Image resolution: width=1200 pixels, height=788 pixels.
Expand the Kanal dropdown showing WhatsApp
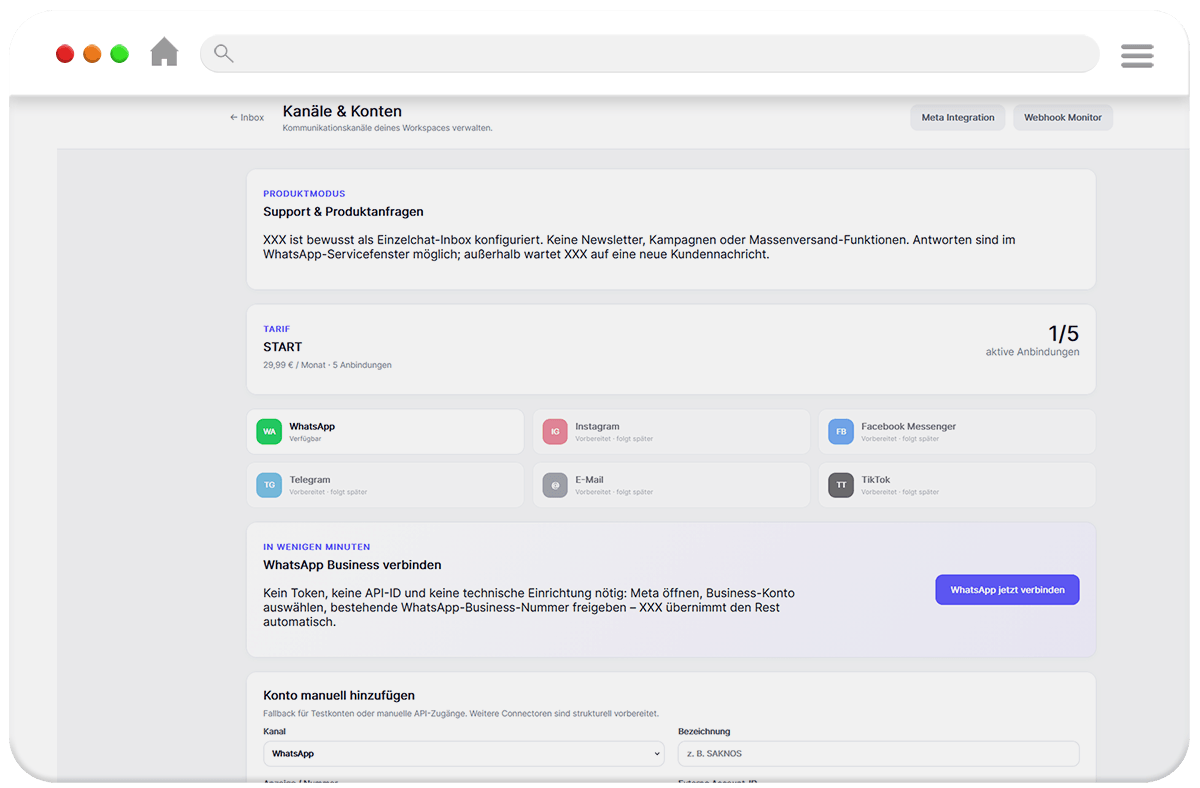coord(464,754)
